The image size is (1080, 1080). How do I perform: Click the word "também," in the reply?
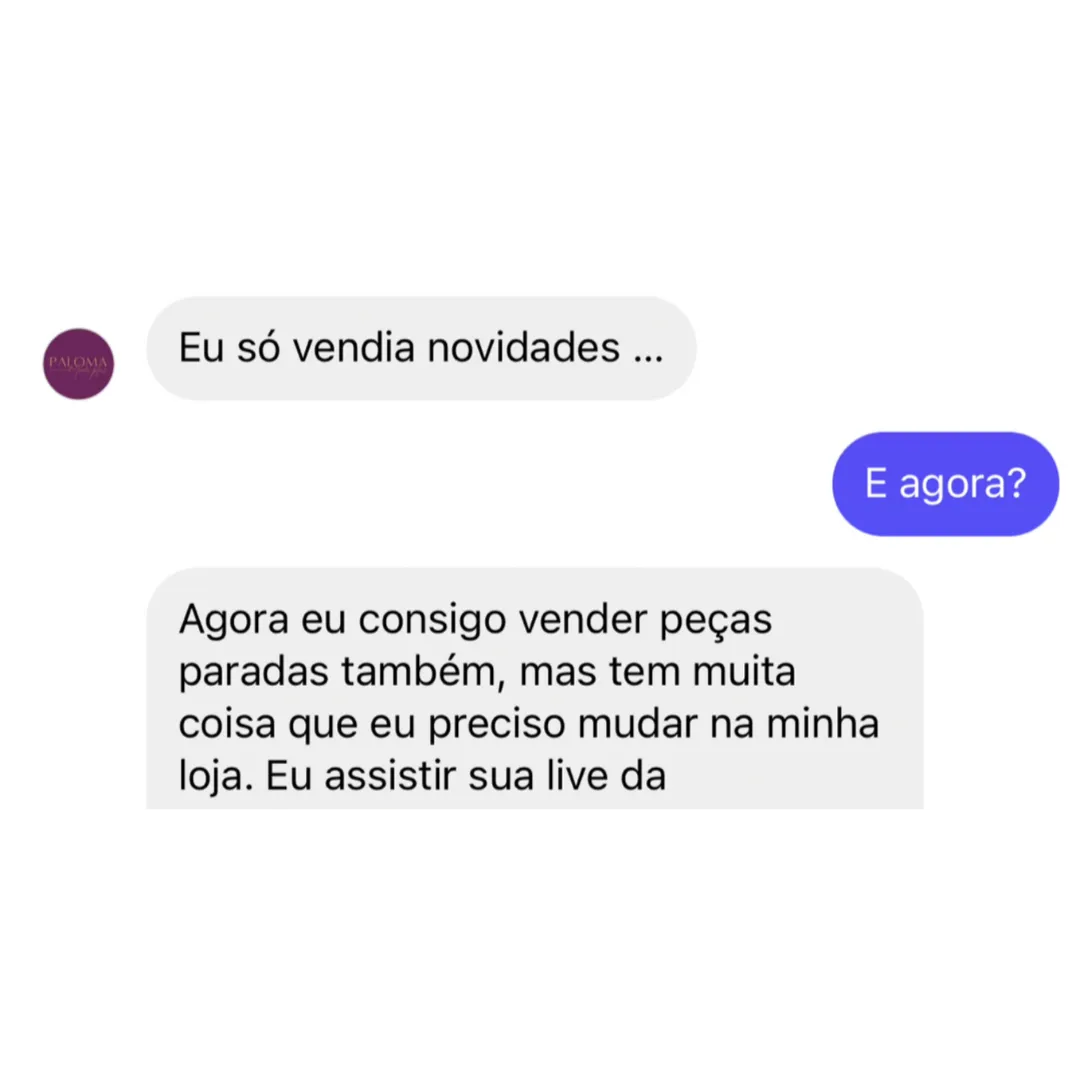point(424,671)
